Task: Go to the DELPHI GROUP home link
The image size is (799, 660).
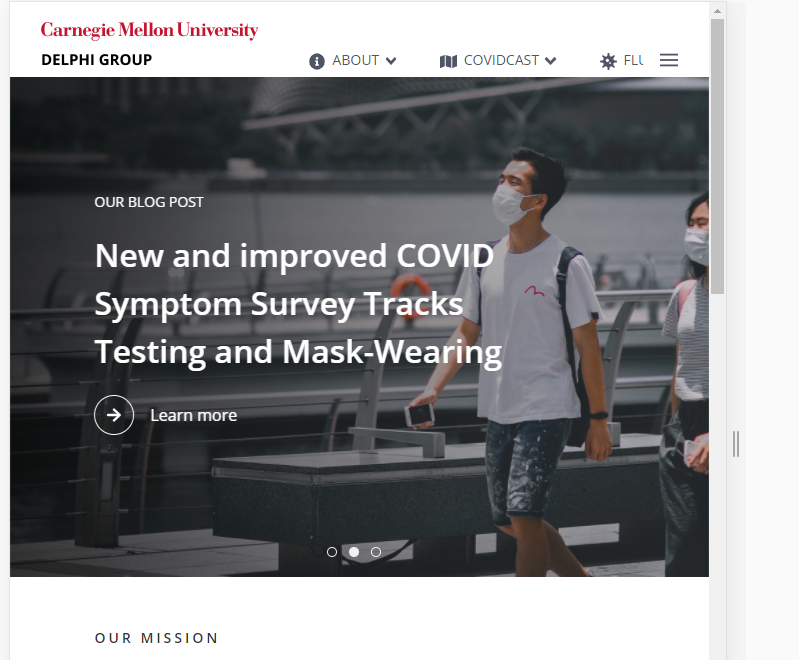Action: coord(97,60)
